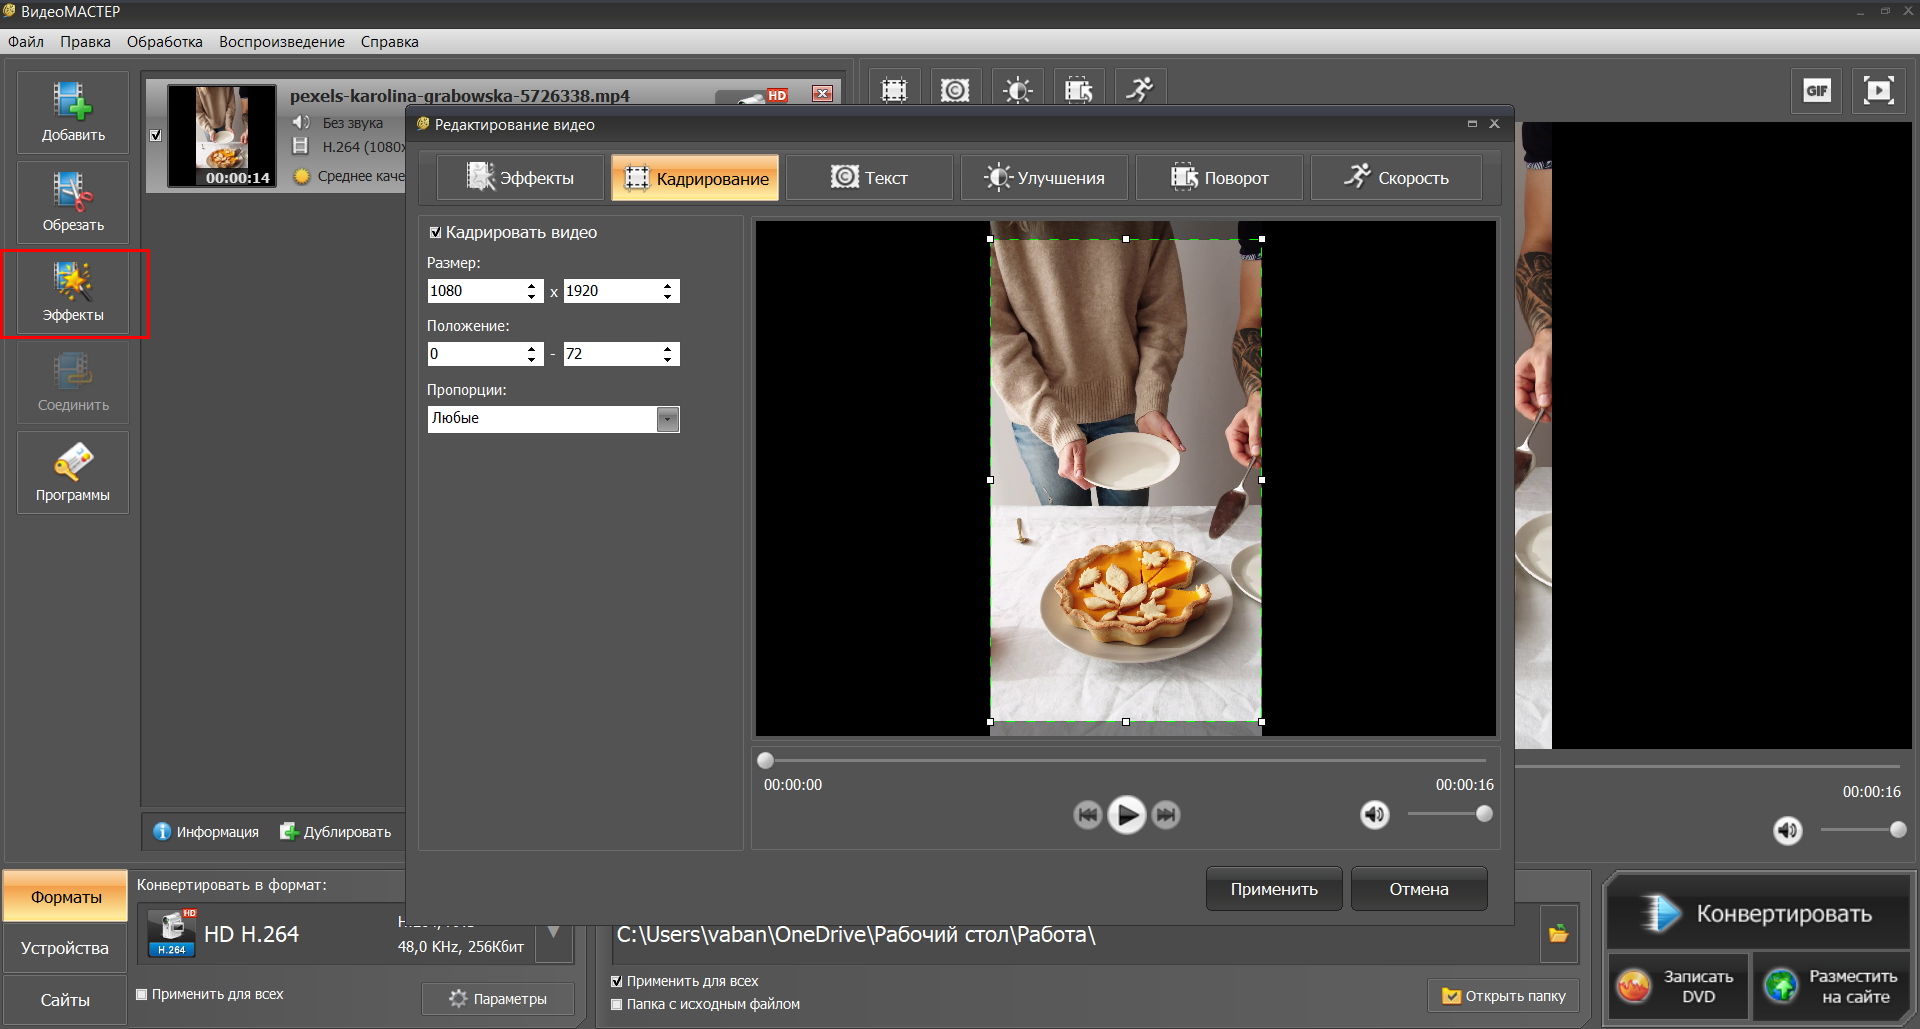Mute the main window player volume
The width and height of the screenshot is (1920, 1029).
click(1788, 830)
